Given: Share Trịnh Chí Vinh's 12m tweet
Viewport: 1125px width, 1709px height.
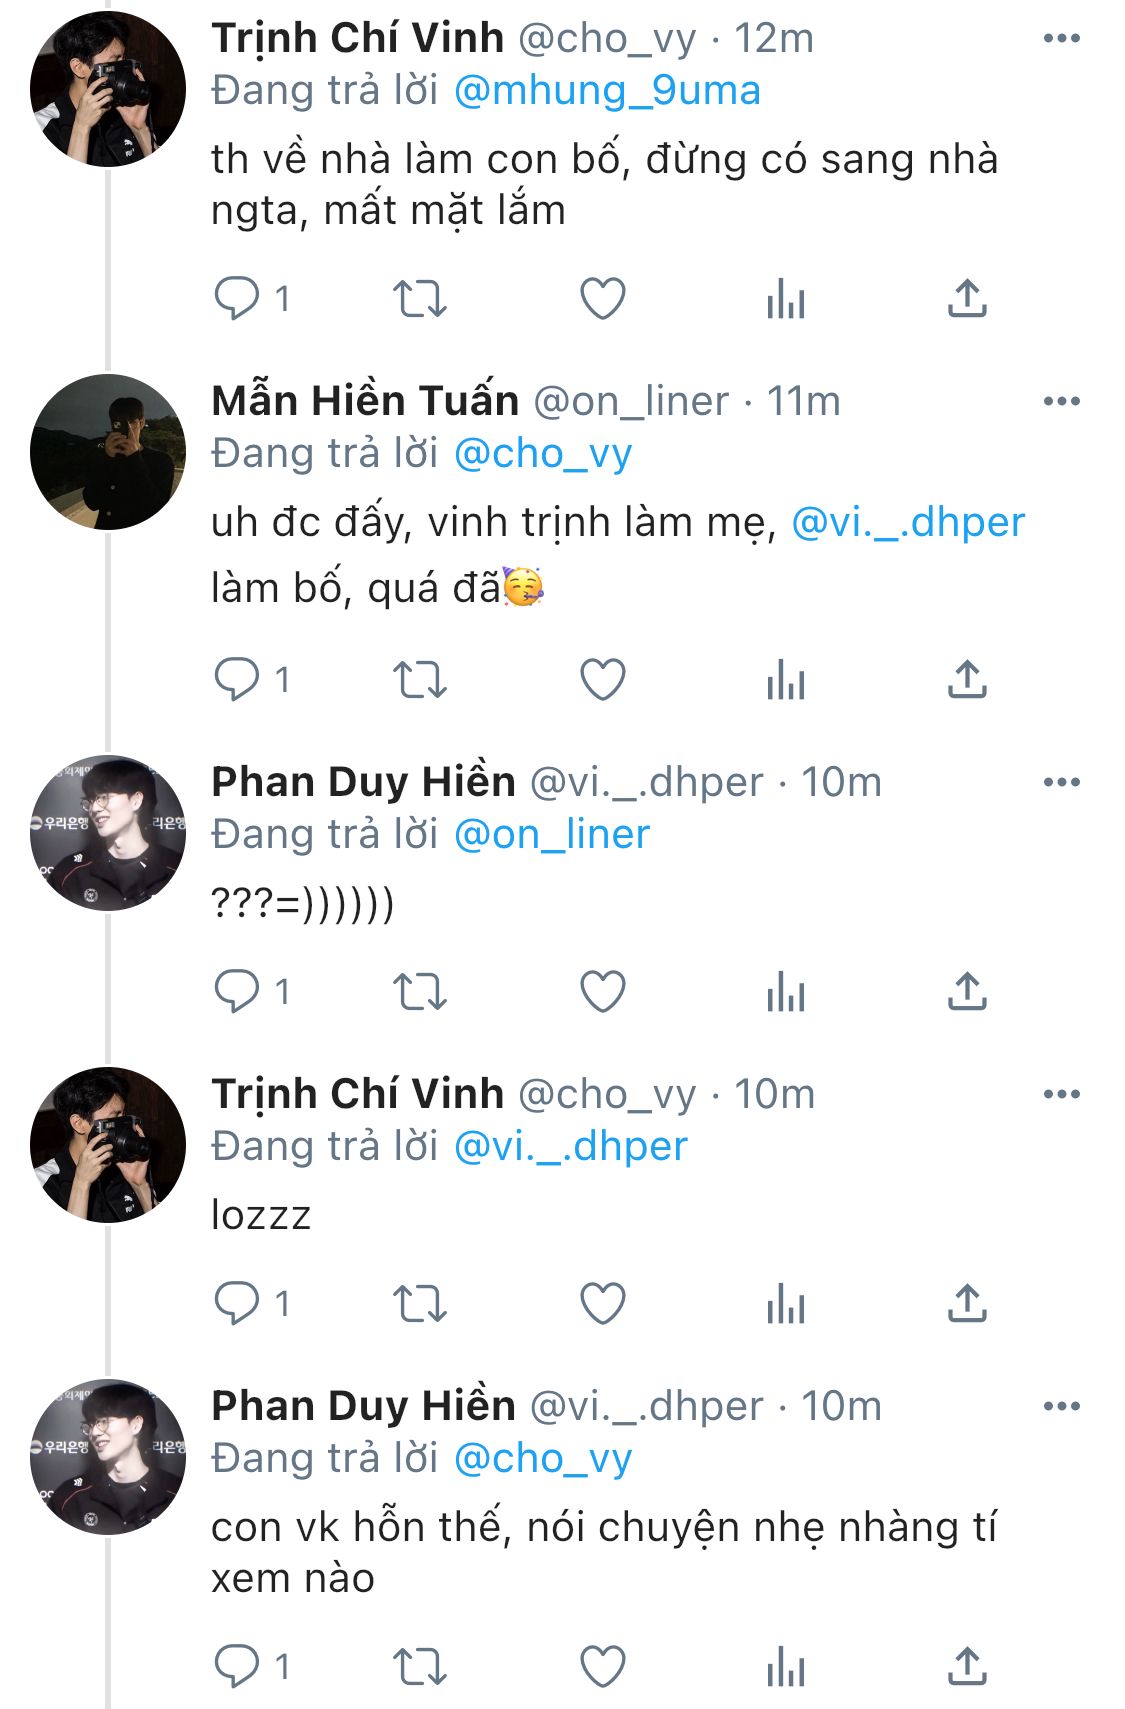Looking at the screenshot, I should point(967,298).
